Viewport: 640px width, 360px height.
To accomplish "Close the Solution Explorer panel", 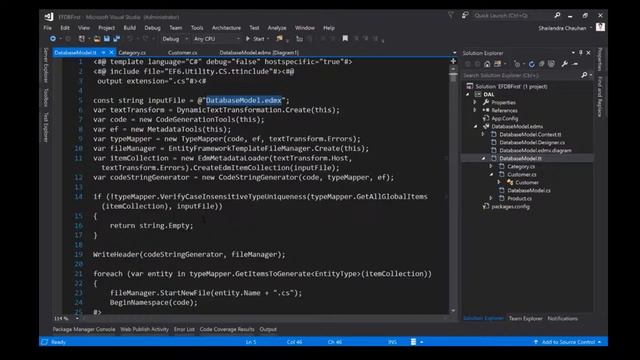I will tap(588, 53).
